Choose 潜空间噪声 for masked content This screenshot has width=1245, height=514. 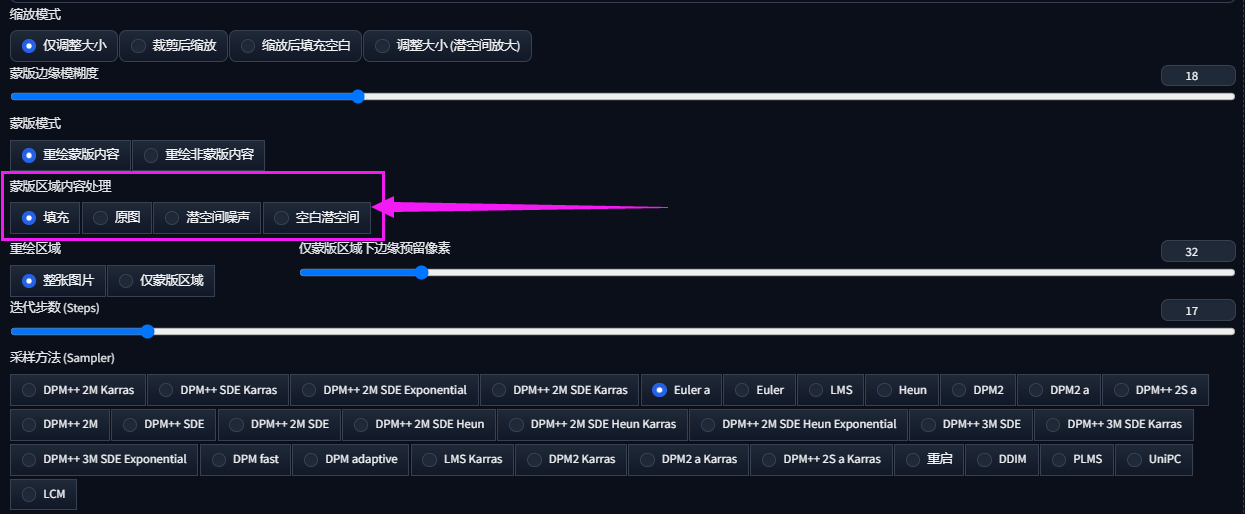207,218
